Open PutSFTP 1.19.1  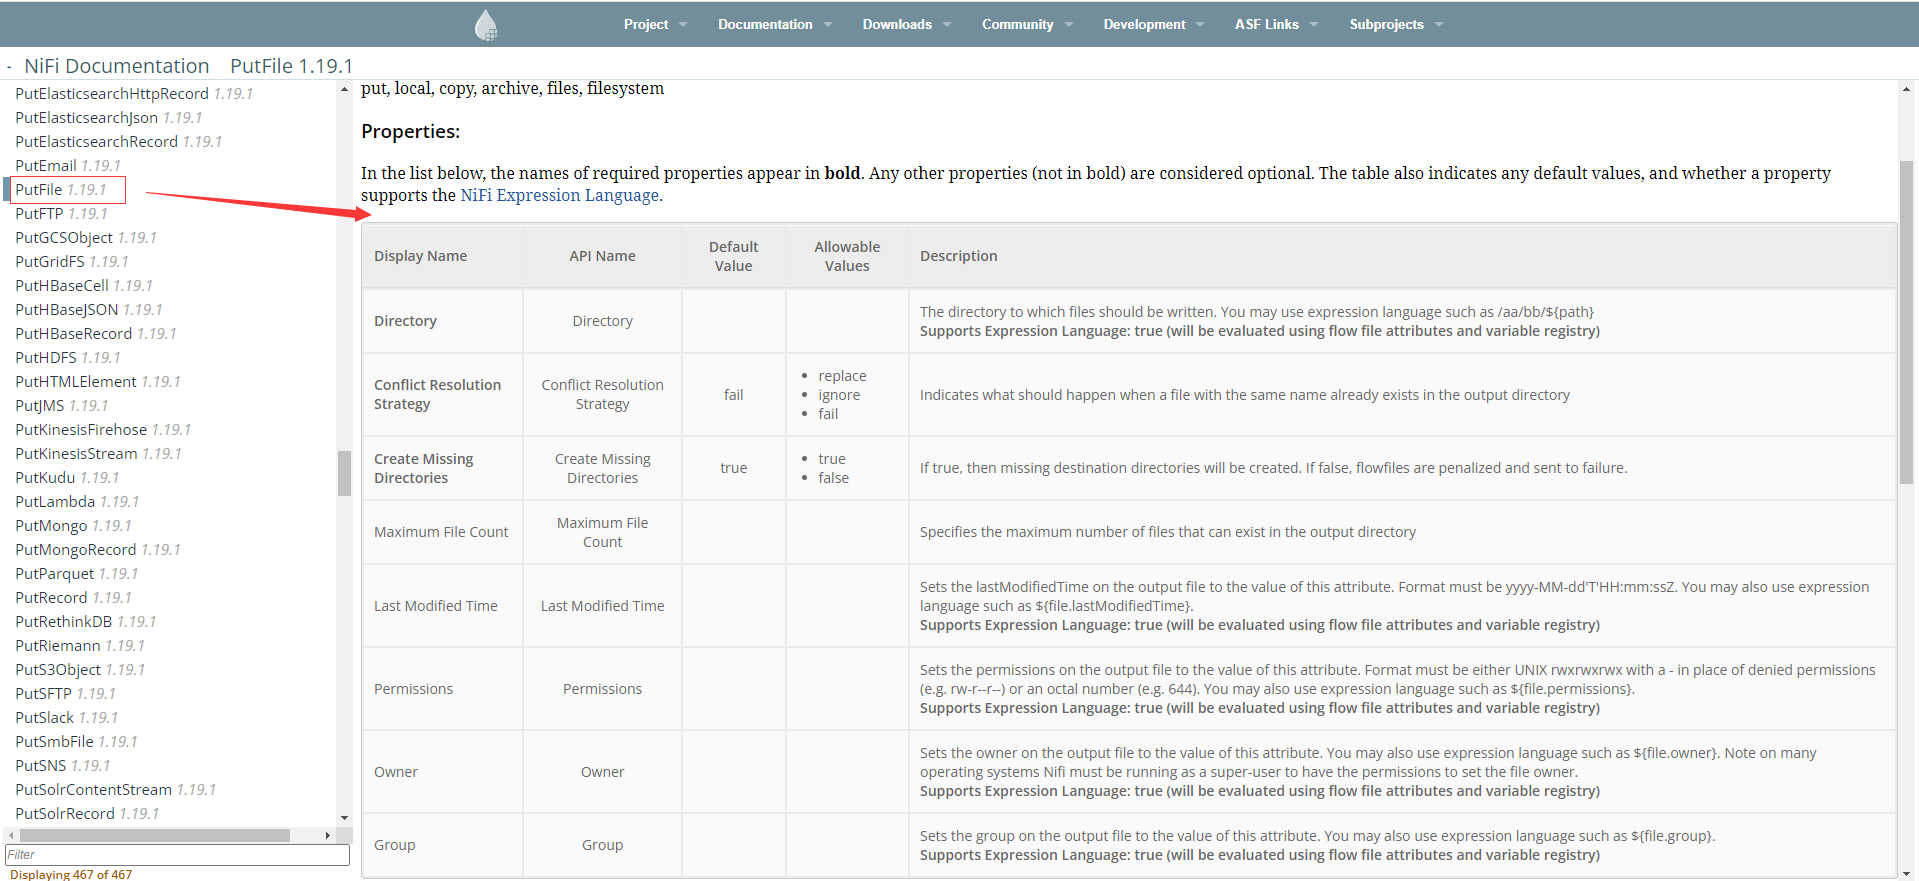66,694
